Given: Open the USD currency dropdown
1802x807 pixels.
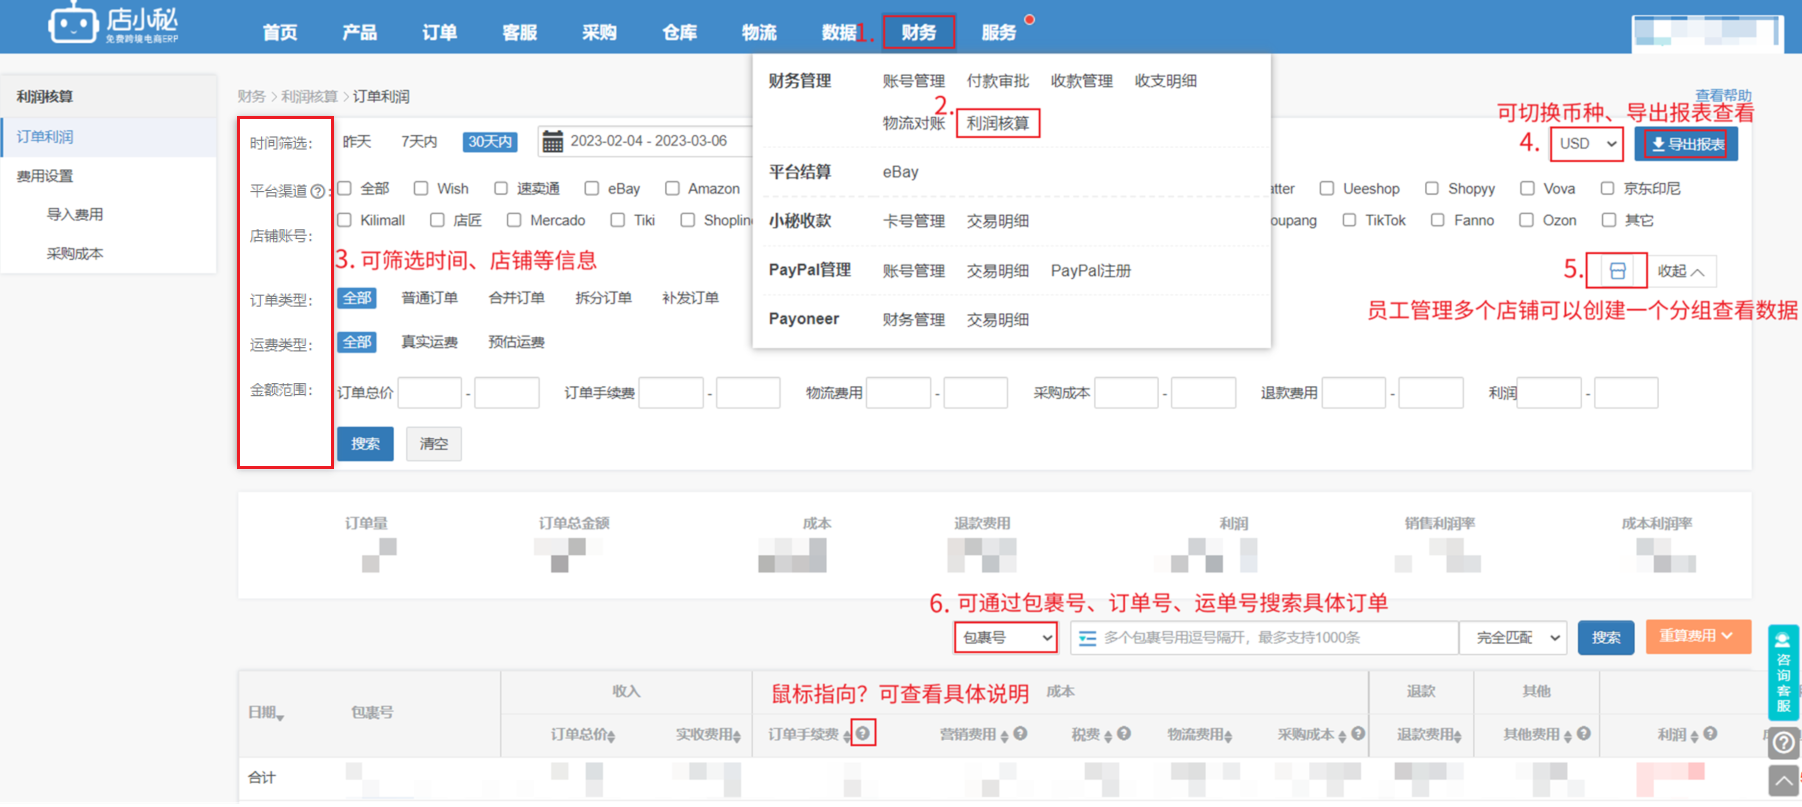Looking at the screenshot, I should point(1587,144).
